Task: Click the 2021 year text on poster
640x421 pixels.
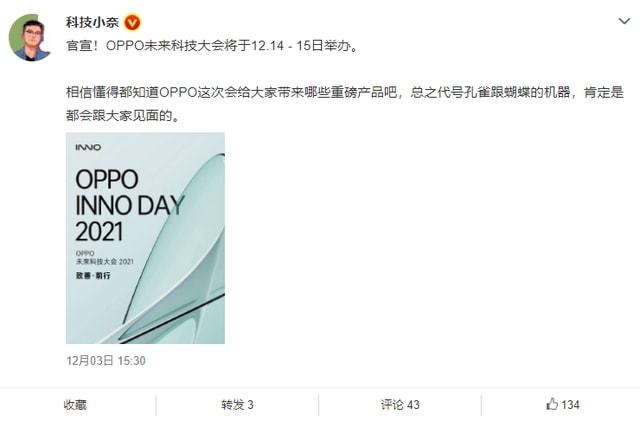Action: 99,232
